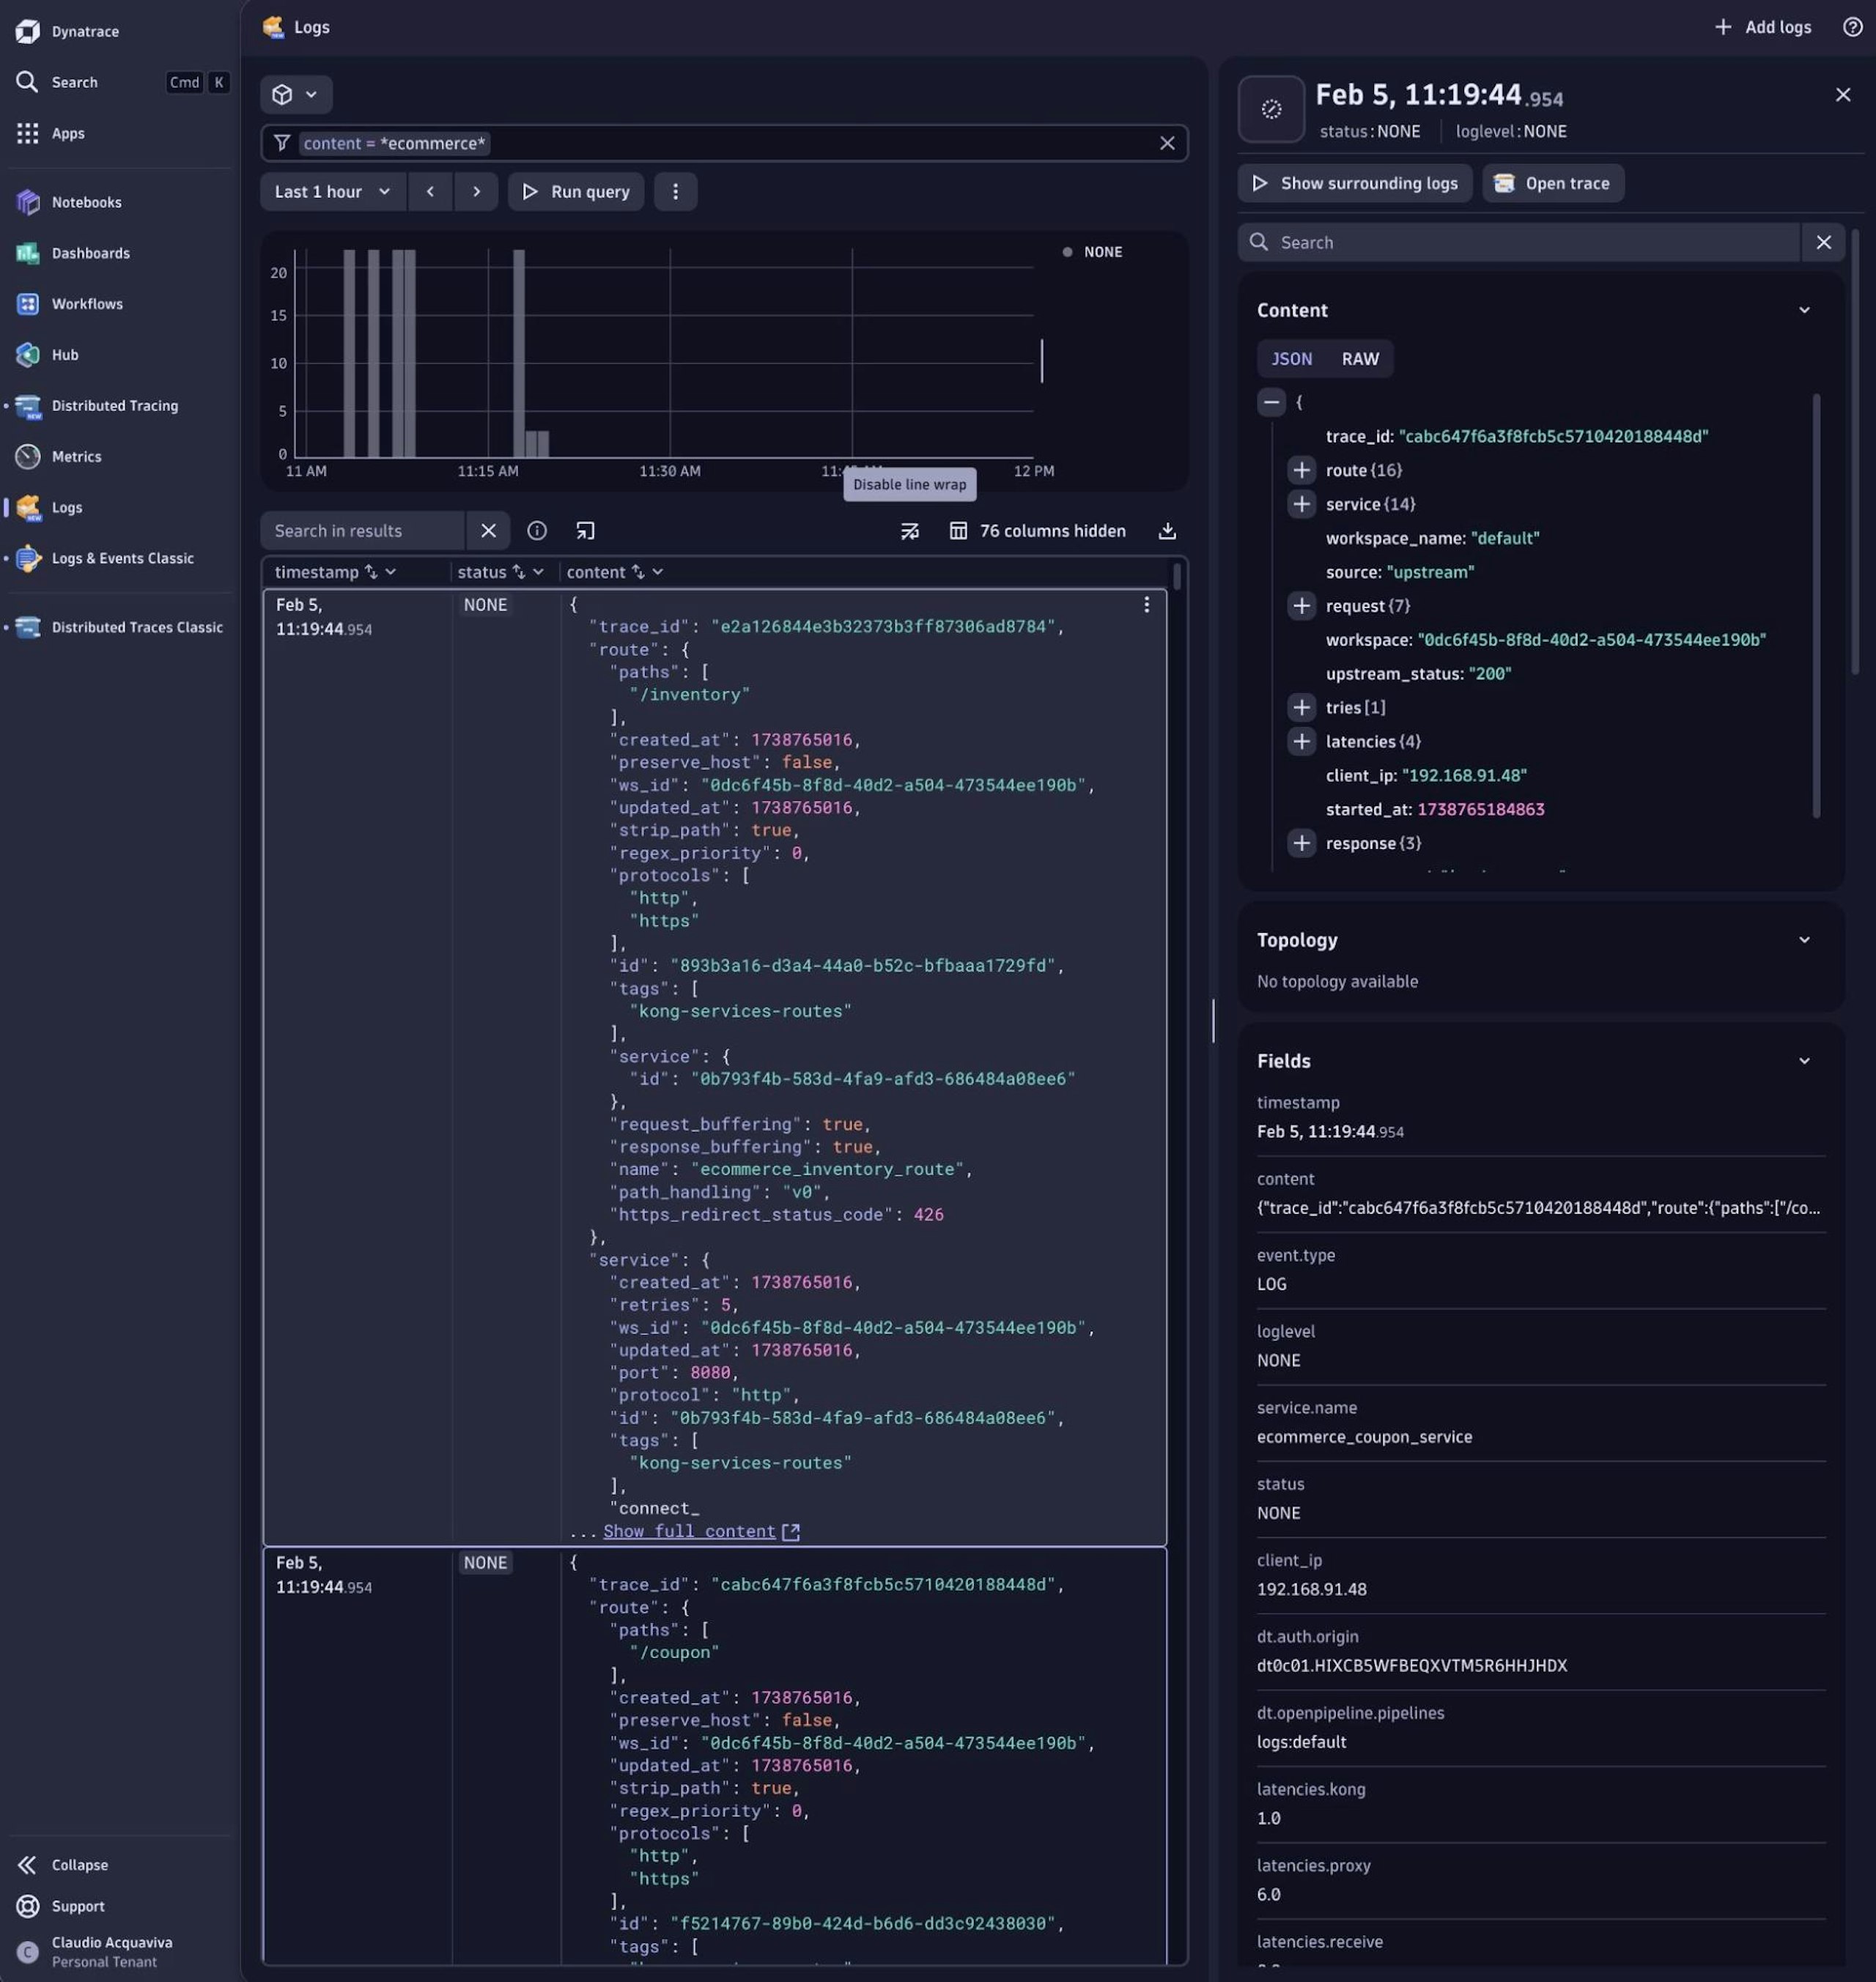Switch content view to RAW
The image size is (1876, 1982).
click(1359, 359)
